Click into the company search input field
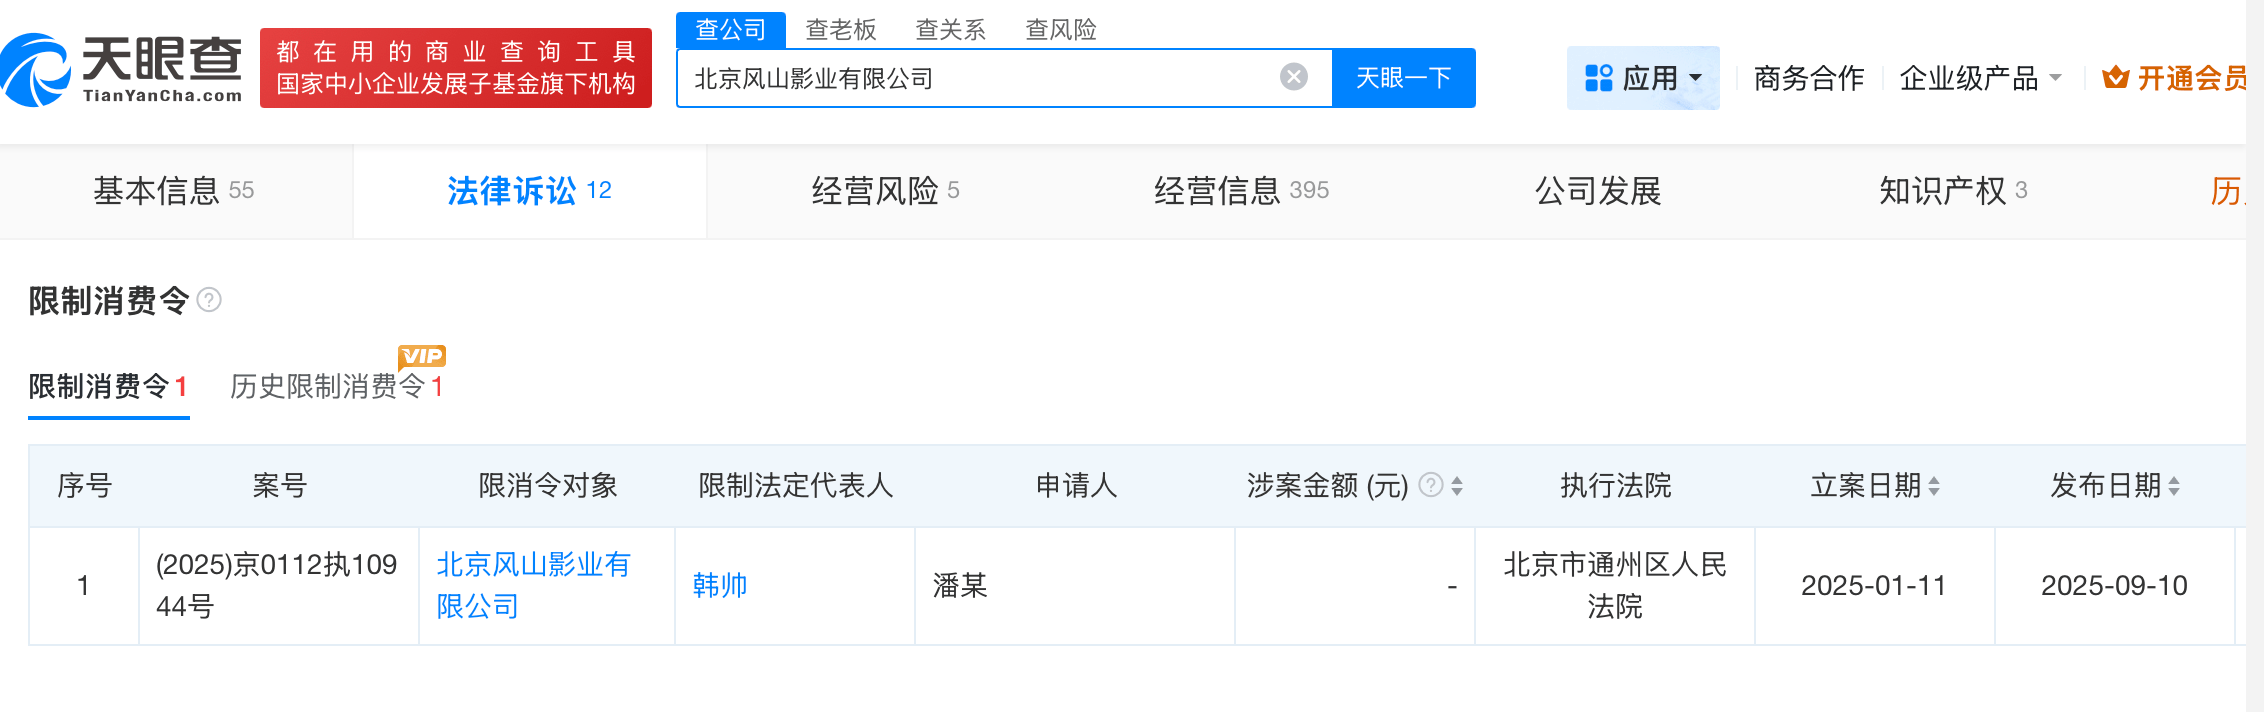The width and height of the screenshot is (2264, 712). [x=980, y=78]
